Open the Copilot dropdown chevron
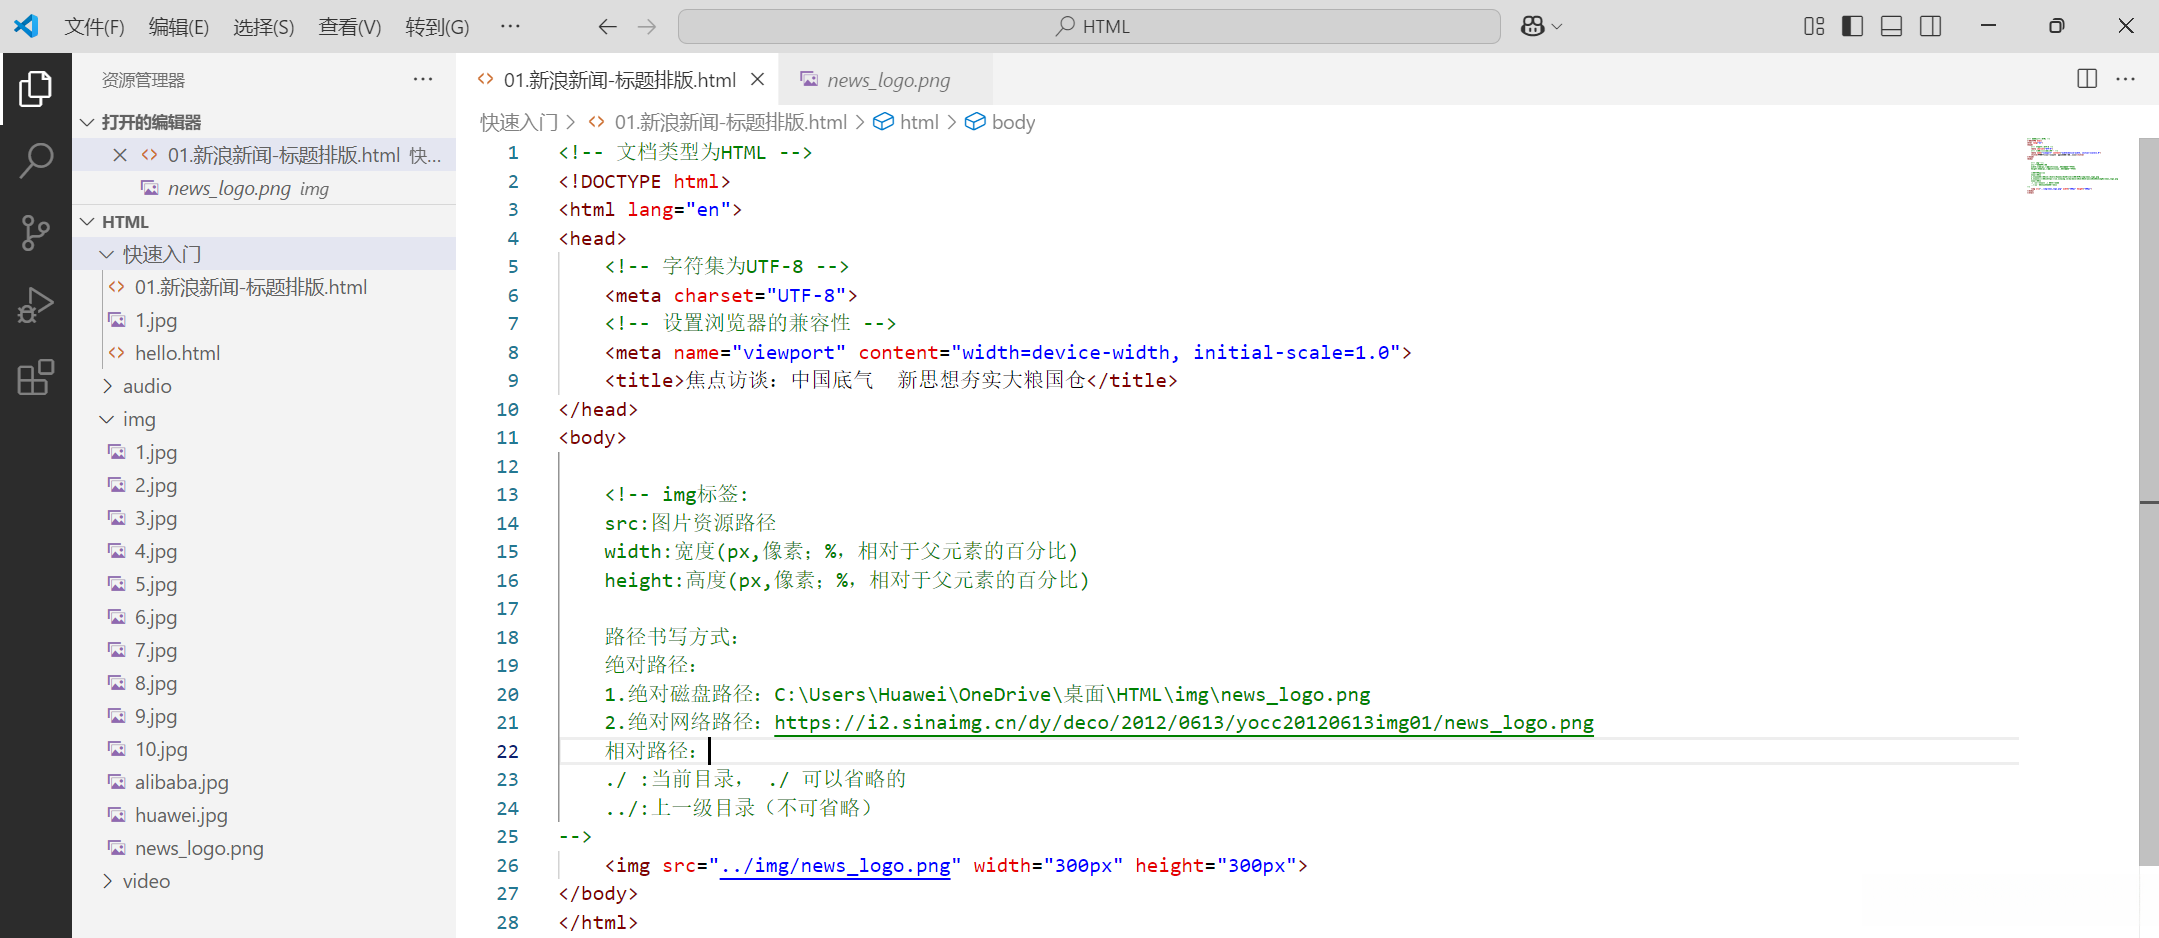The width and height of the screenshot is (2159, 938). click(x=1557, y=27)
